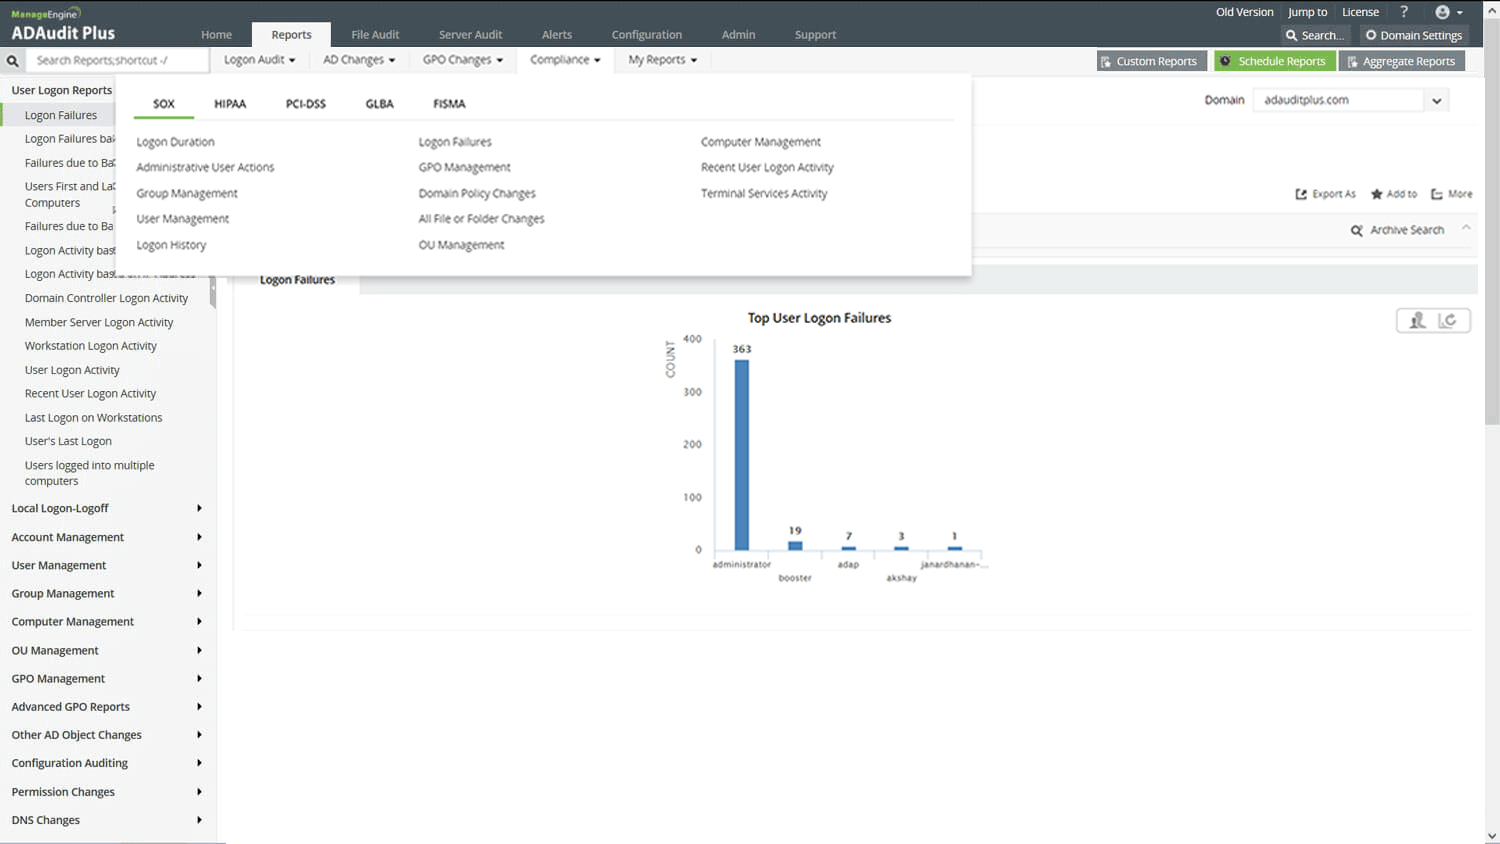Open Administrative User Actions report
This screenshot has width=1500, height=844.
coord(205,167)
